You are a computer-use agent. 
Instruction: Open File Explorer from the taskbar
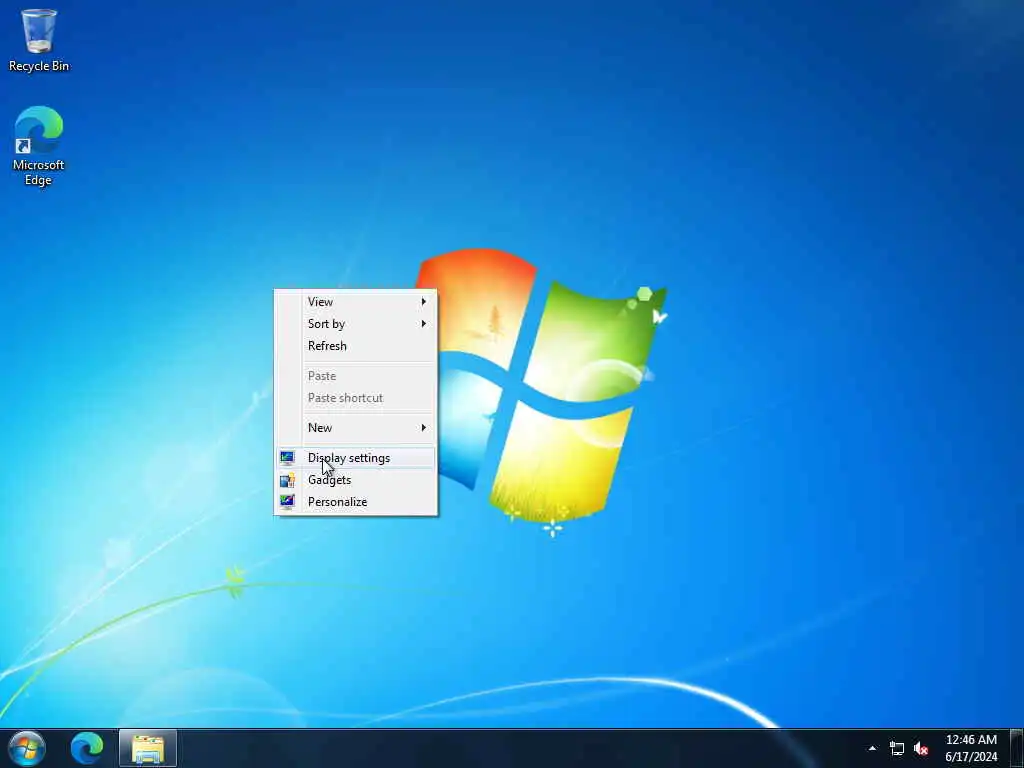click(x=148, y=748)
